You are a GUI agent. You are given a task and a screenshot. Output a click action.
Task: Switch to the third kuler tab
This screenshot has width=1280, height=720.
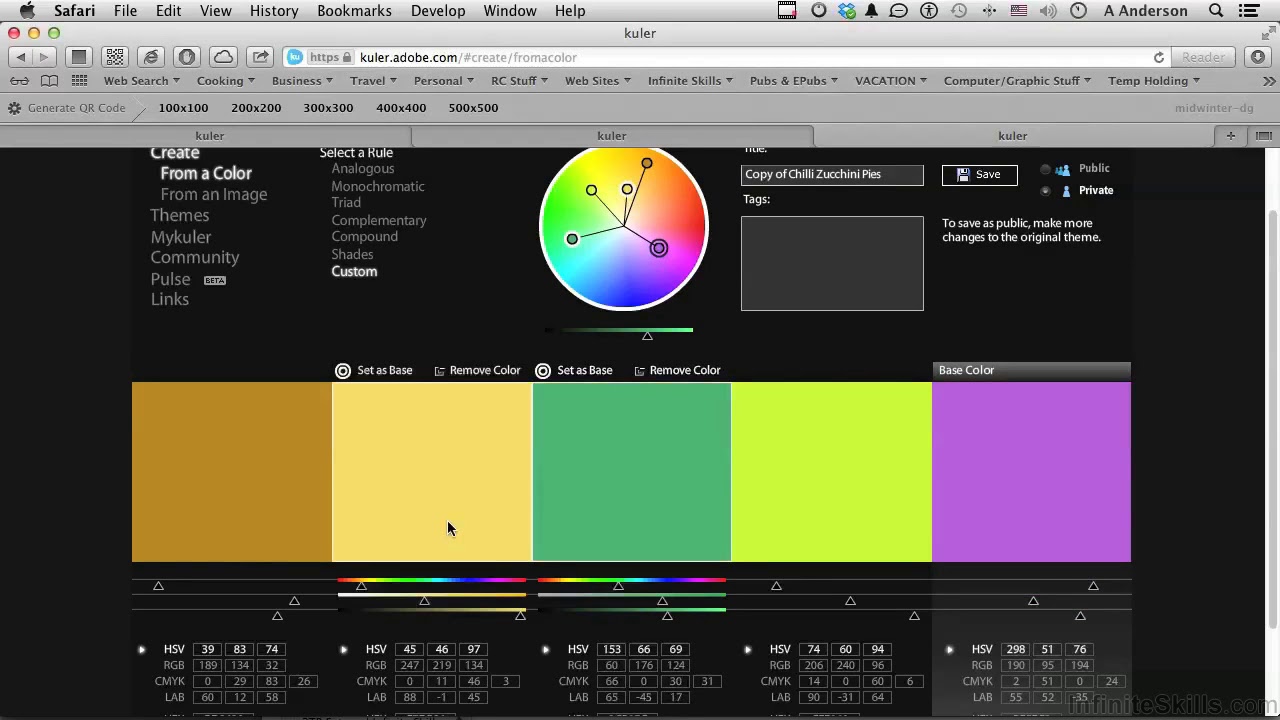pos(1013,136)
